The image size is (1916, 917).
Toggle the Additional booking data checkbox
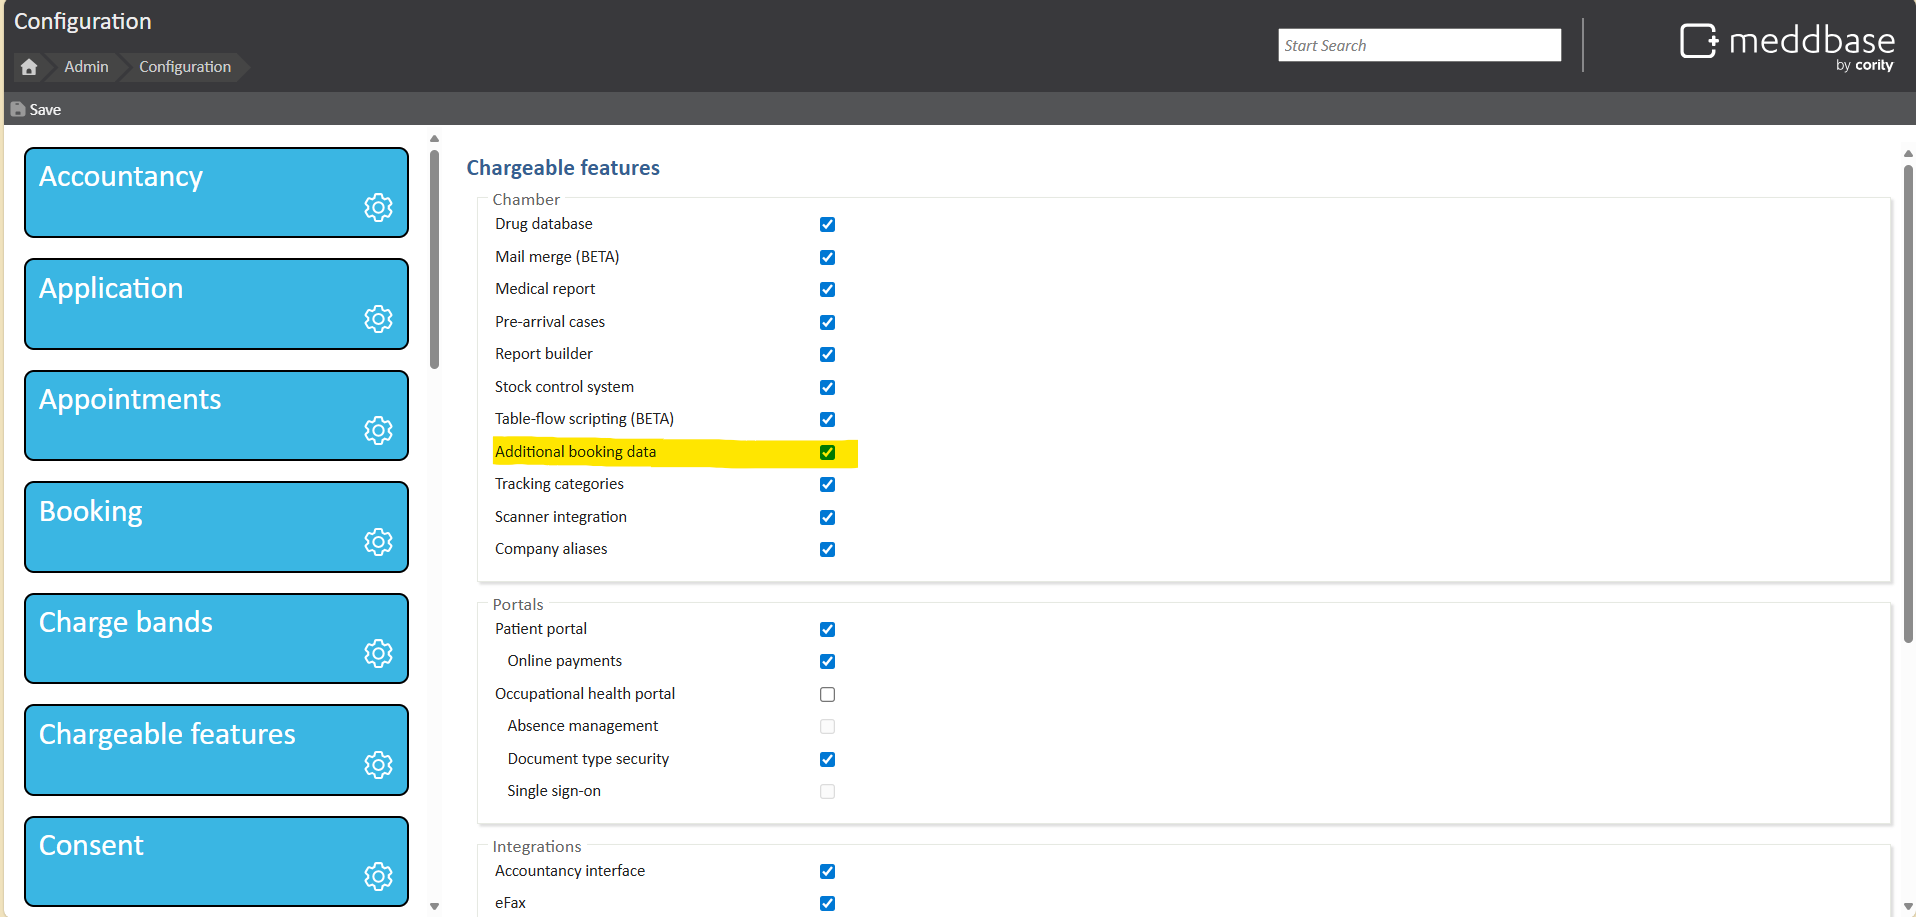point(827,452)
